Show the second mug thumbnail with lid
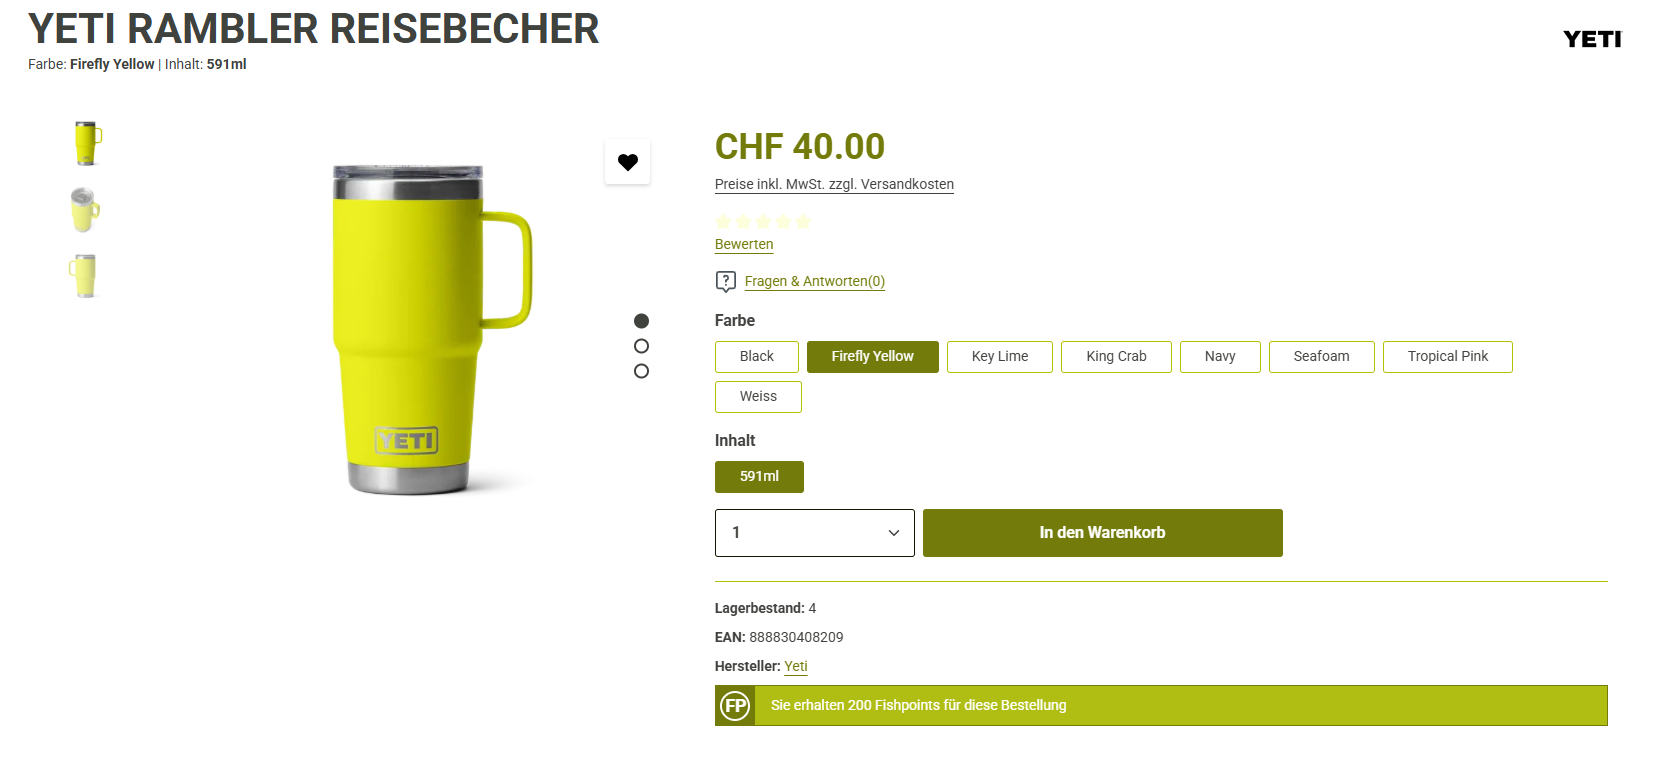Image resolution: width=1678 pixels, height=757 pixels. pyautogui.click(x=85, y=210)
